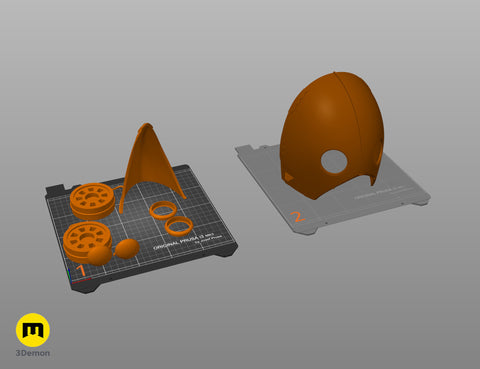Select the ring part closer to the cone
Screen dimensions: 480x369
click(163, 210)
